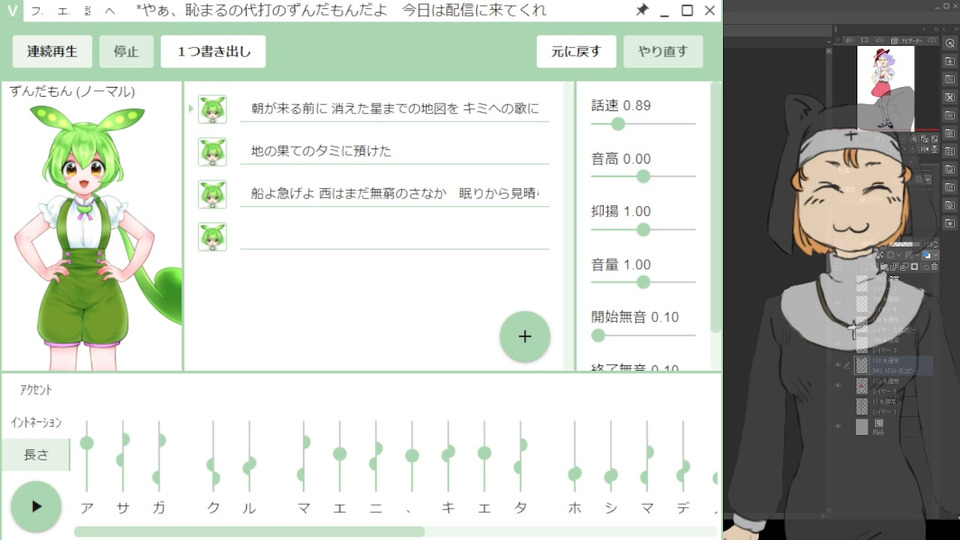Click the vertical scrollbar of the parameter panel
960x540 pixels.
point(714,208)
